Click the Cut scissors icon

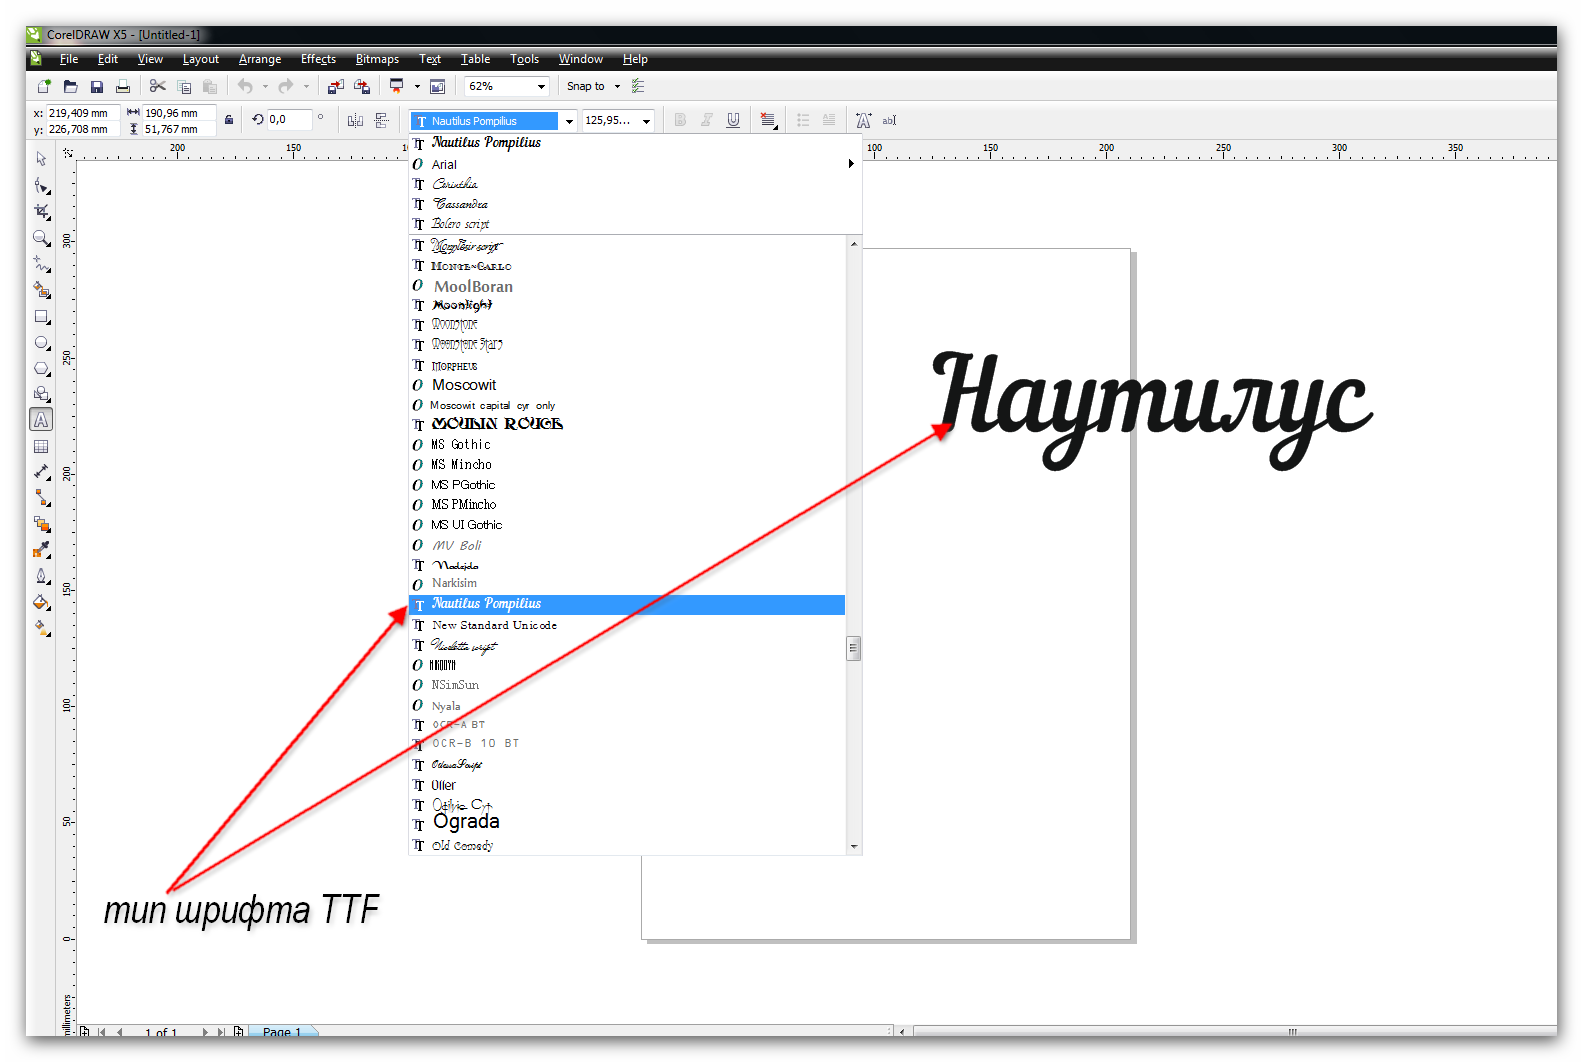[x=158, y=87]
